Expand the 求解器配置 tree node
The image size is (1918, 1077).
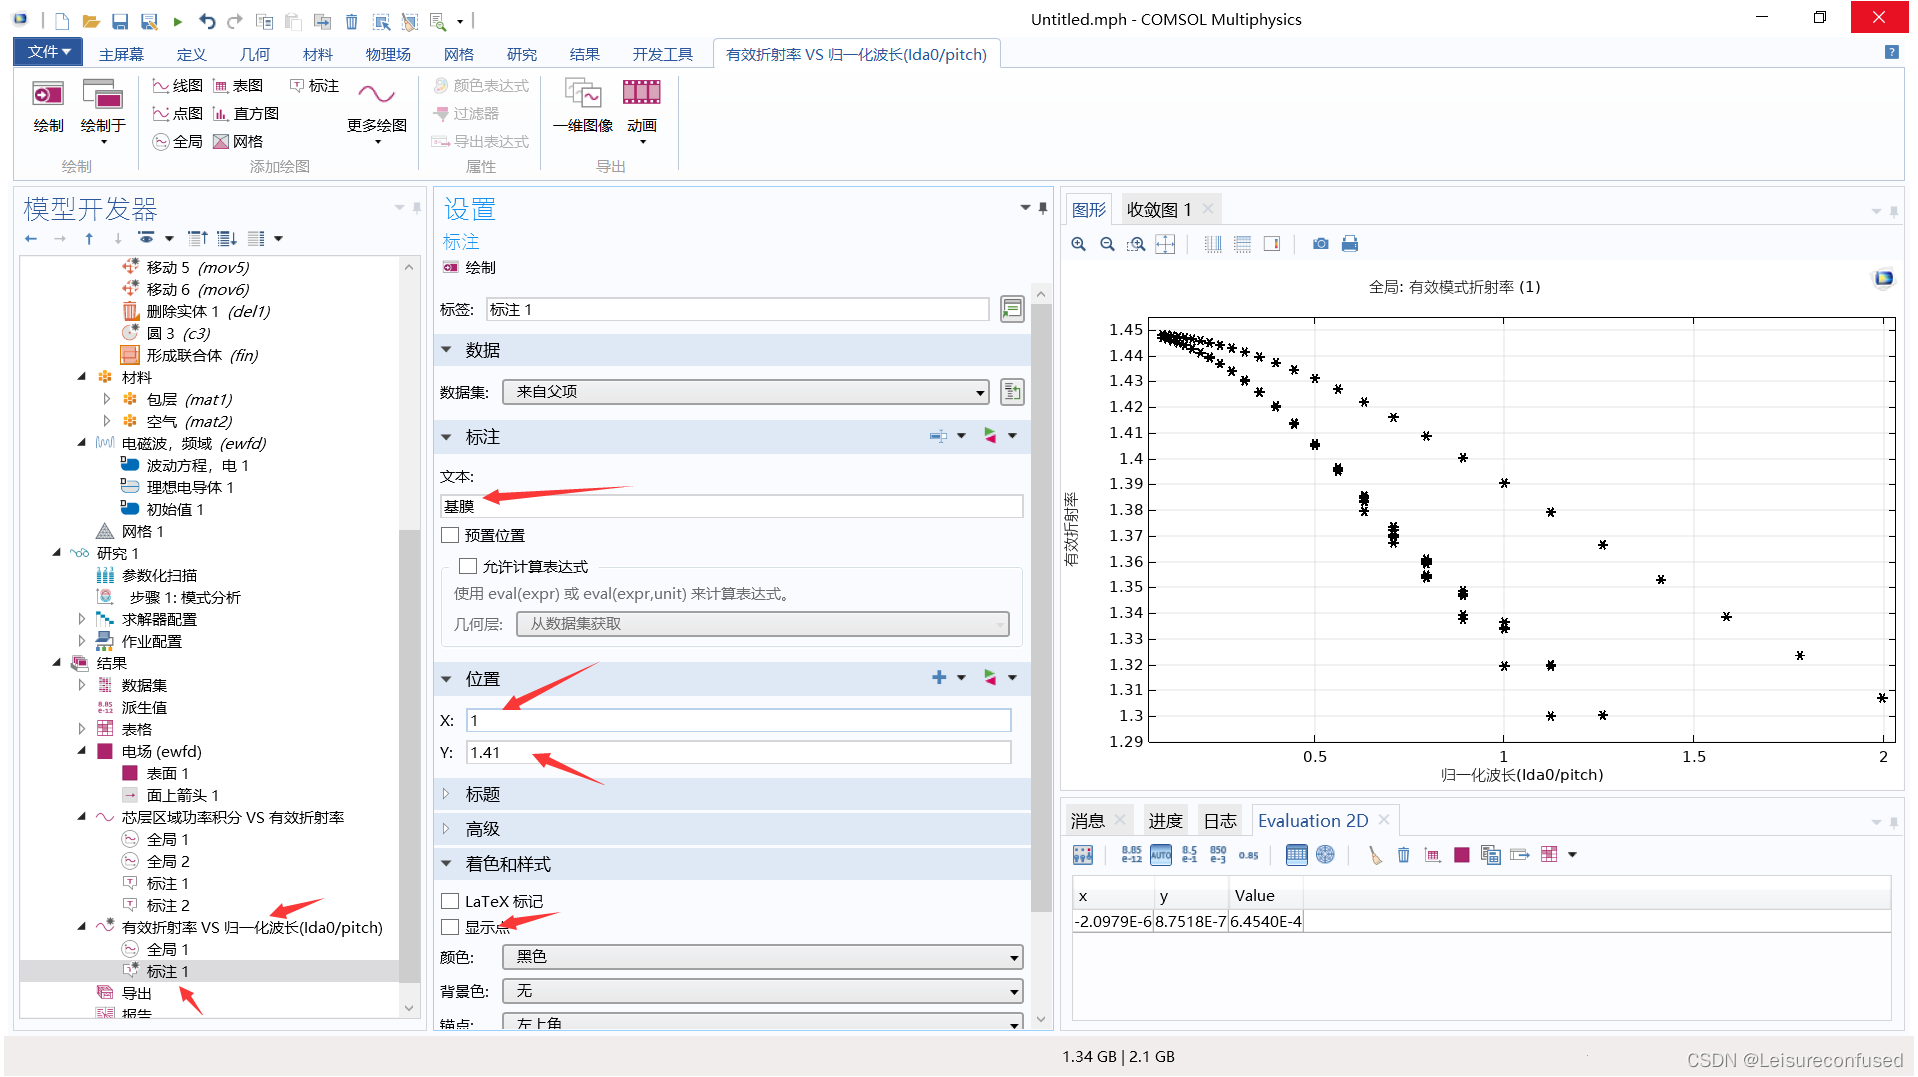tap(82, 619)
